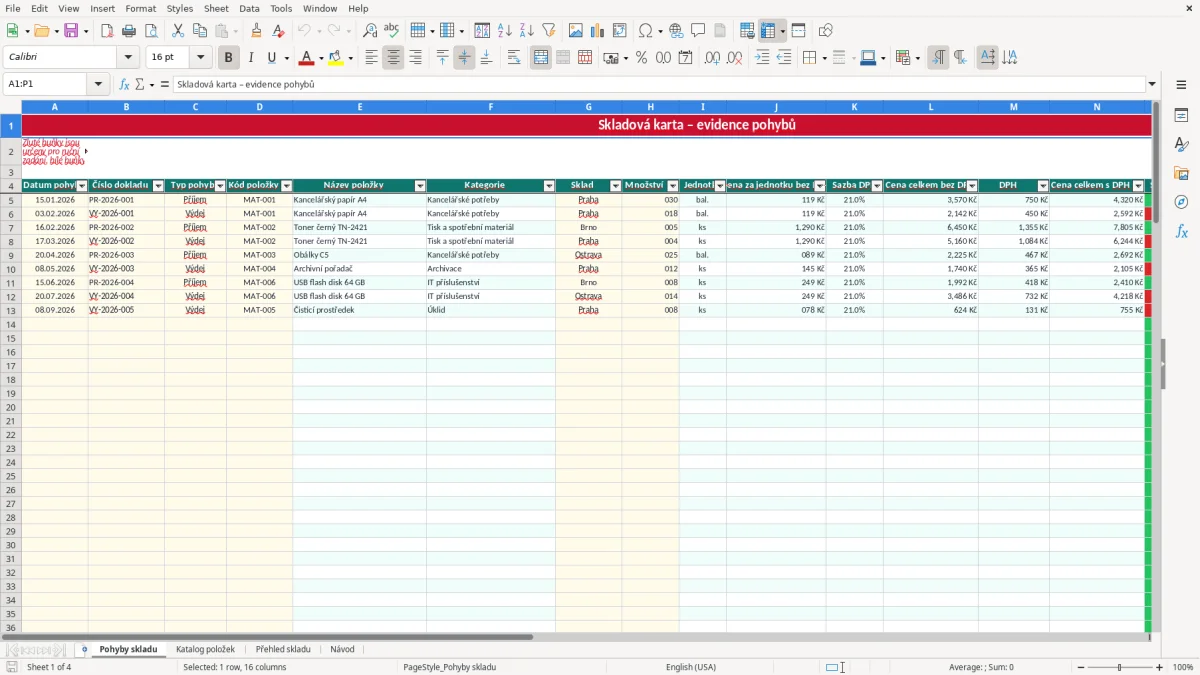Toggle wrap text for the cell
Screen dimensions: 1200x675
[514, 58]
